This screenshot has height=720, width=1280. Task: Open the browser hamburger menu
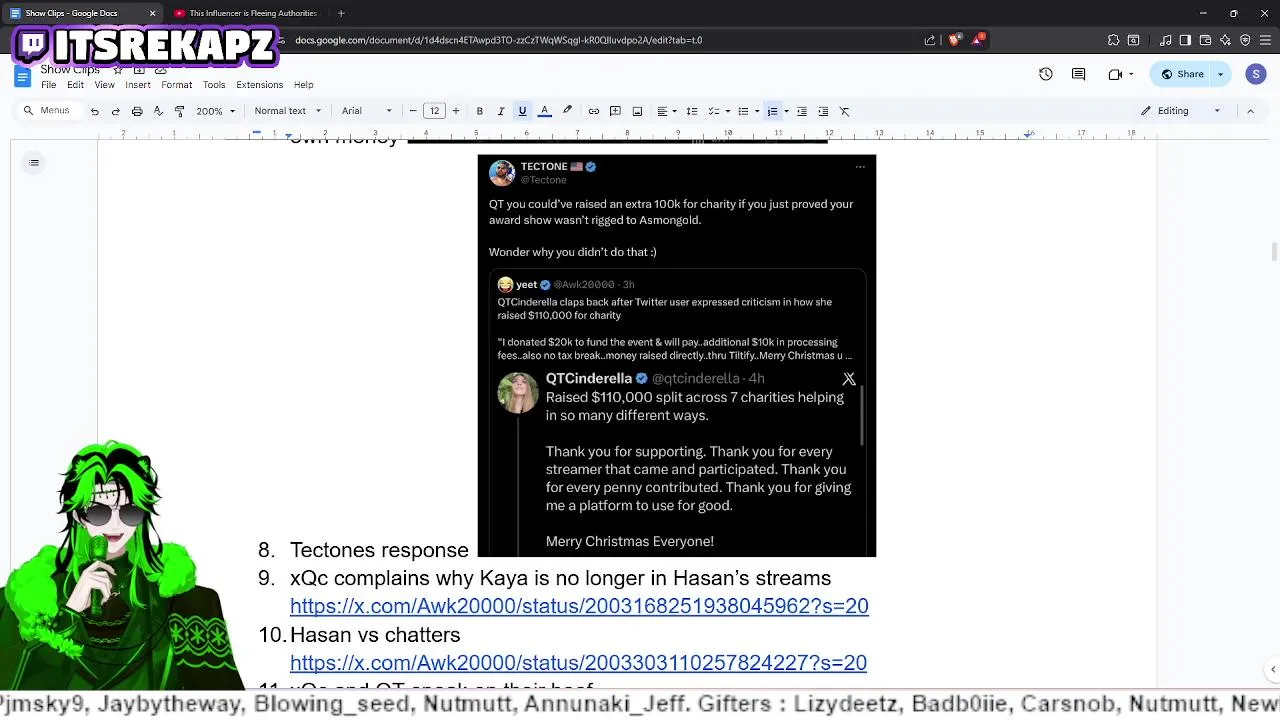1265,40
